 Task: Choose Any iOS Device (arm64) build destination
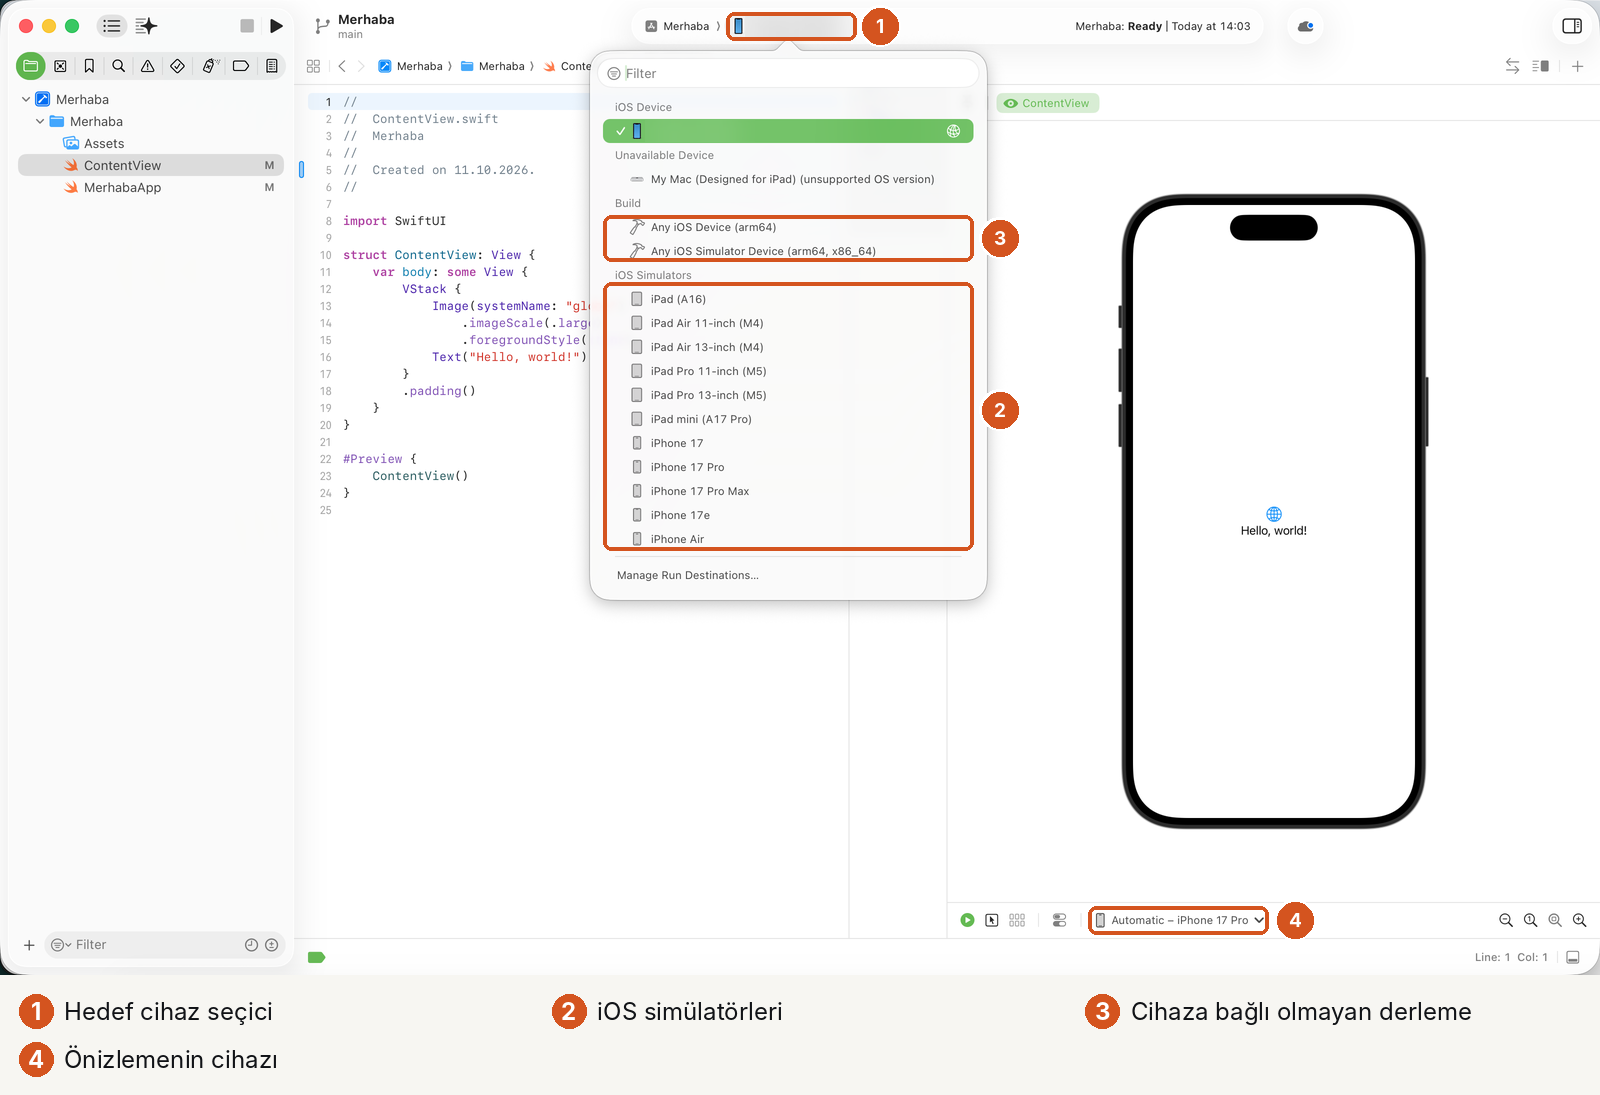click(x=788, y=227)
